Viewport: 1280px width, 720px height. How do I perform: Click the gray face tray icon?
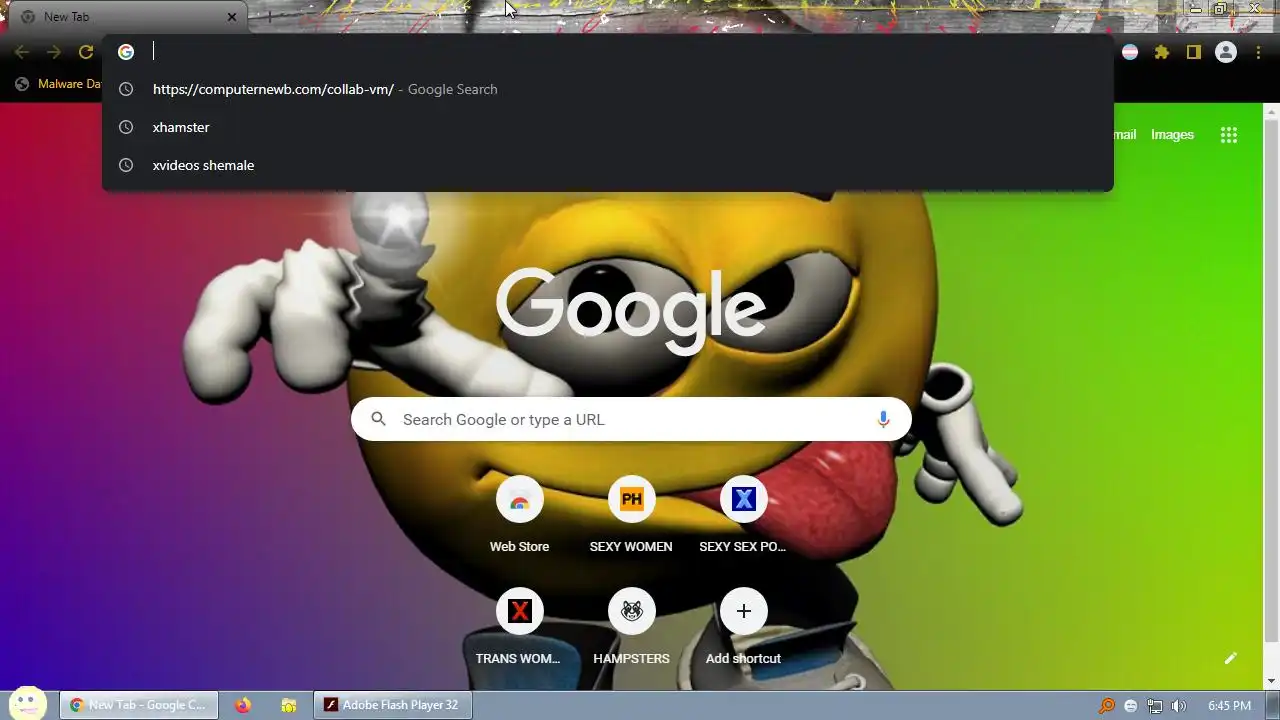pos(1131,706)
